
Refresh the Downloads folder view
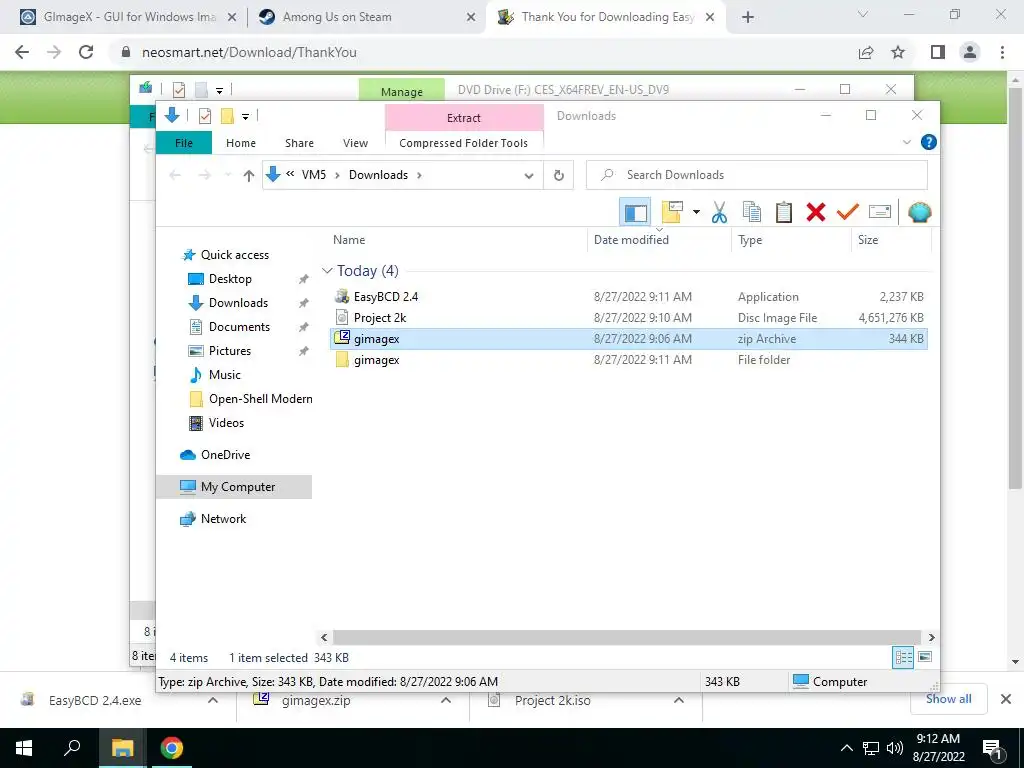(x=558, y=175)
